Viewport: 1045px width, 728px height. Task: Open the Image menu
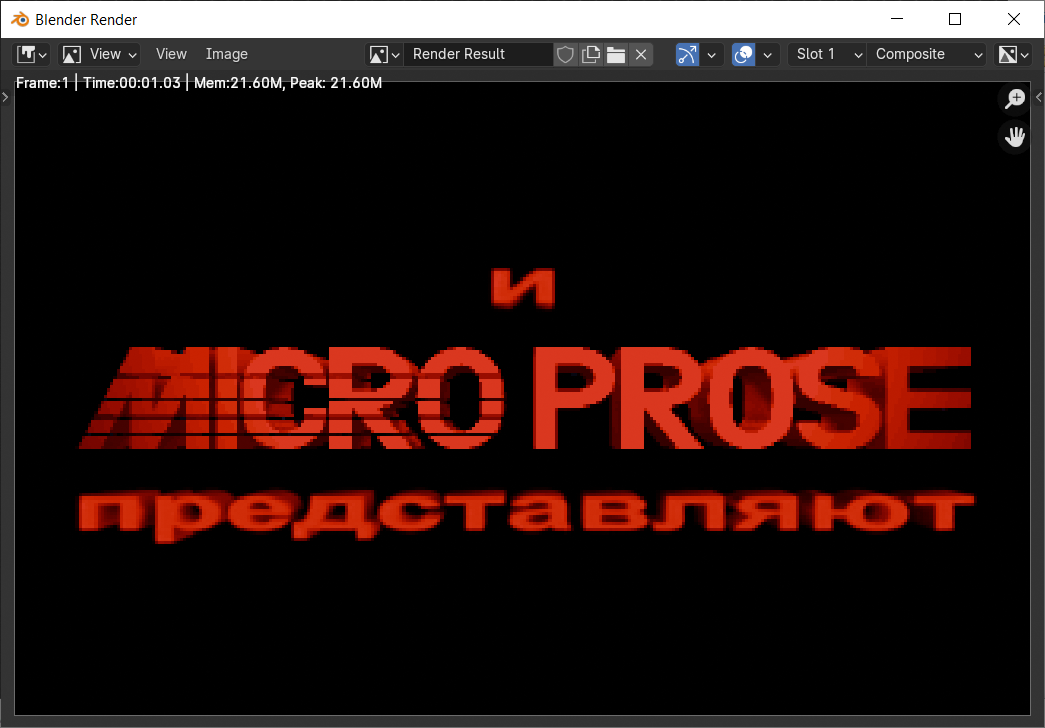pyautogui.click(x=227, y=54)
